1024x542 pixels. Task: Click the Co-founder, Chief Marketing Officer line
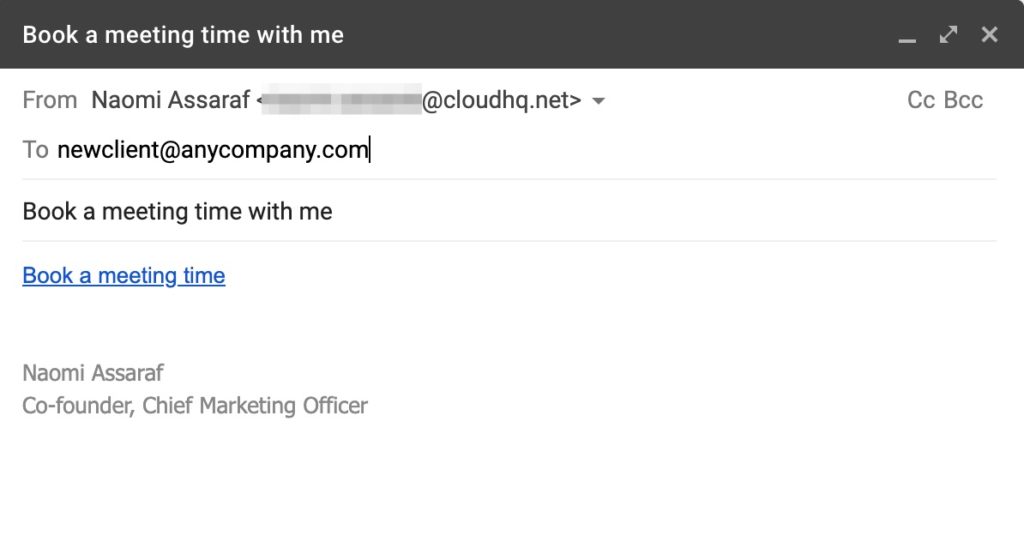click(x=195, y=406)
